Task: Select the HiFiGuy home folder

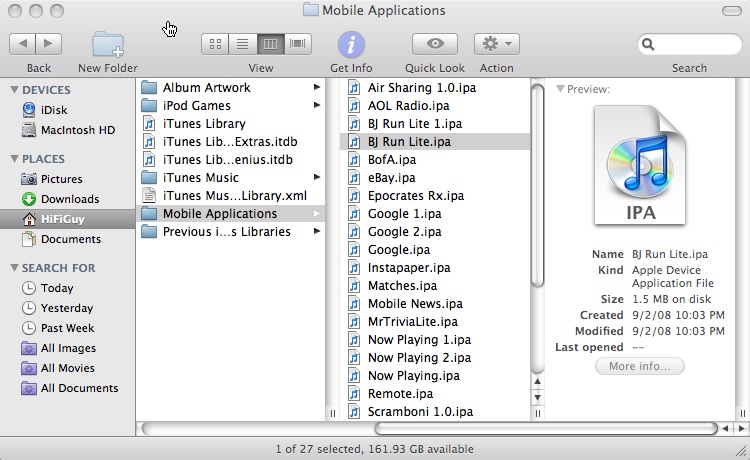Action: pyautogui.click(x=67, y=219)
